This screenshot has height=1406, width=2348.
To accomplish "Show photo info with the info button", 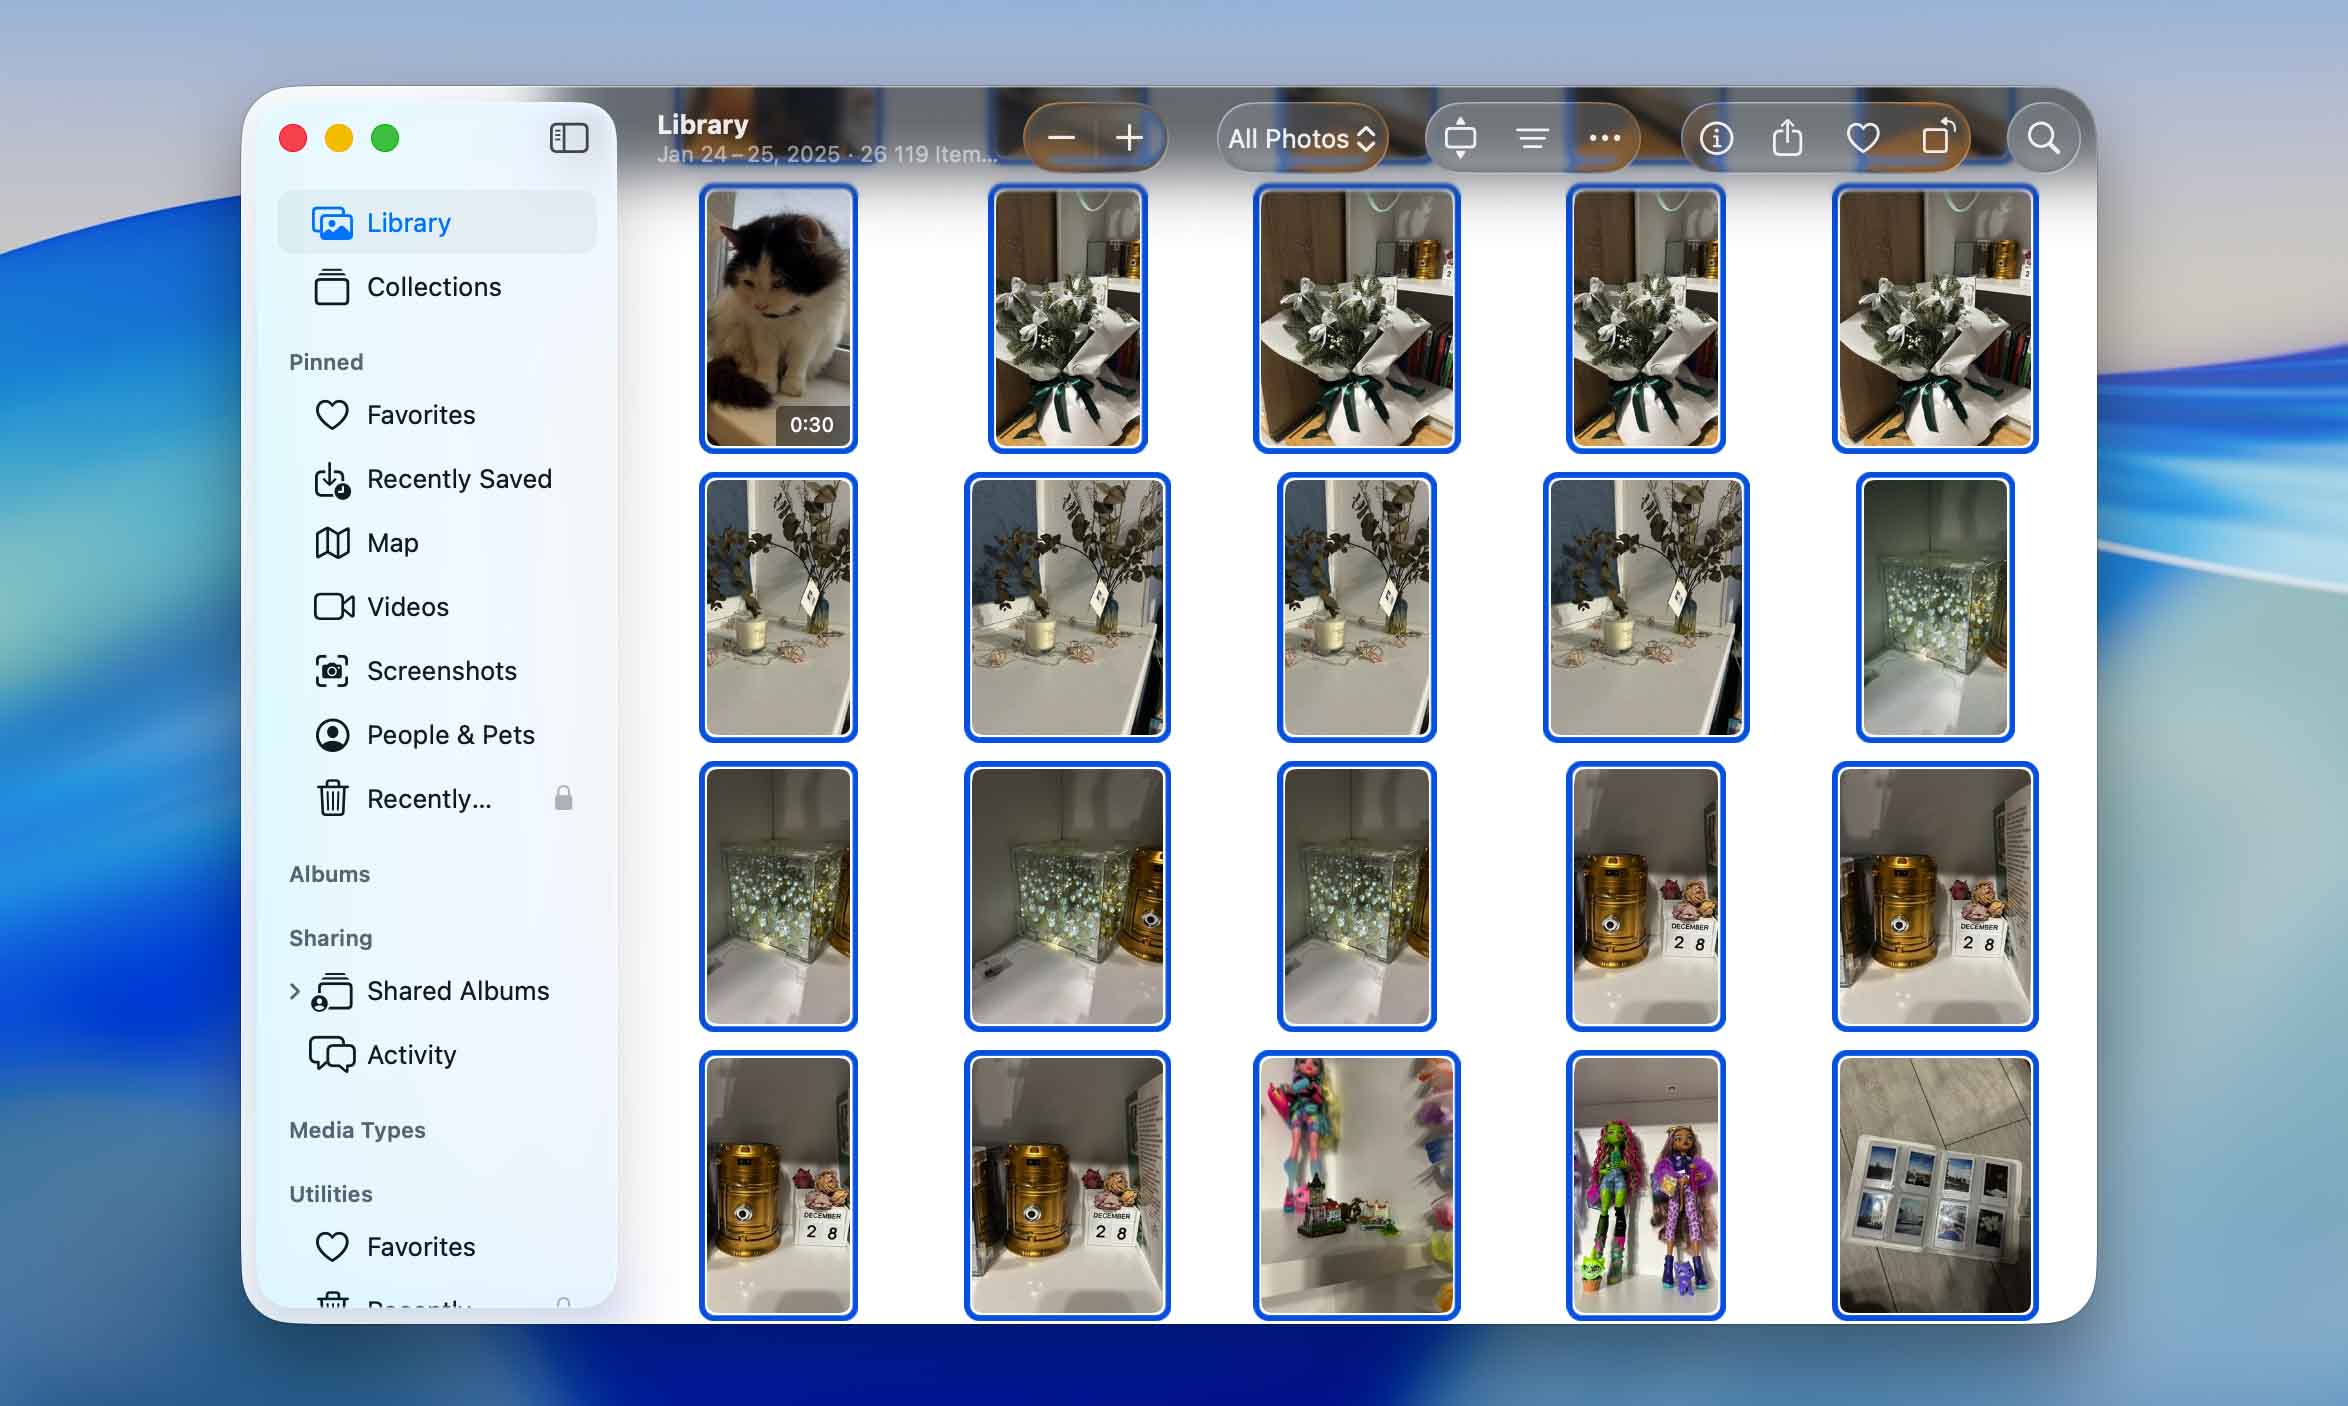I will pos(1716,138).
